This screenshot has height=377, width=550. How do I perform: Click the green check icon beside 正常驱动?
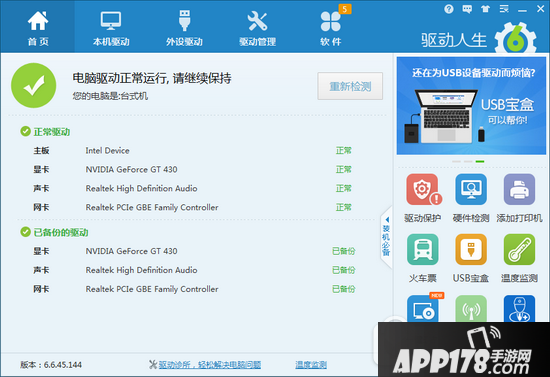pyautogui.click(x=25, y=132)
